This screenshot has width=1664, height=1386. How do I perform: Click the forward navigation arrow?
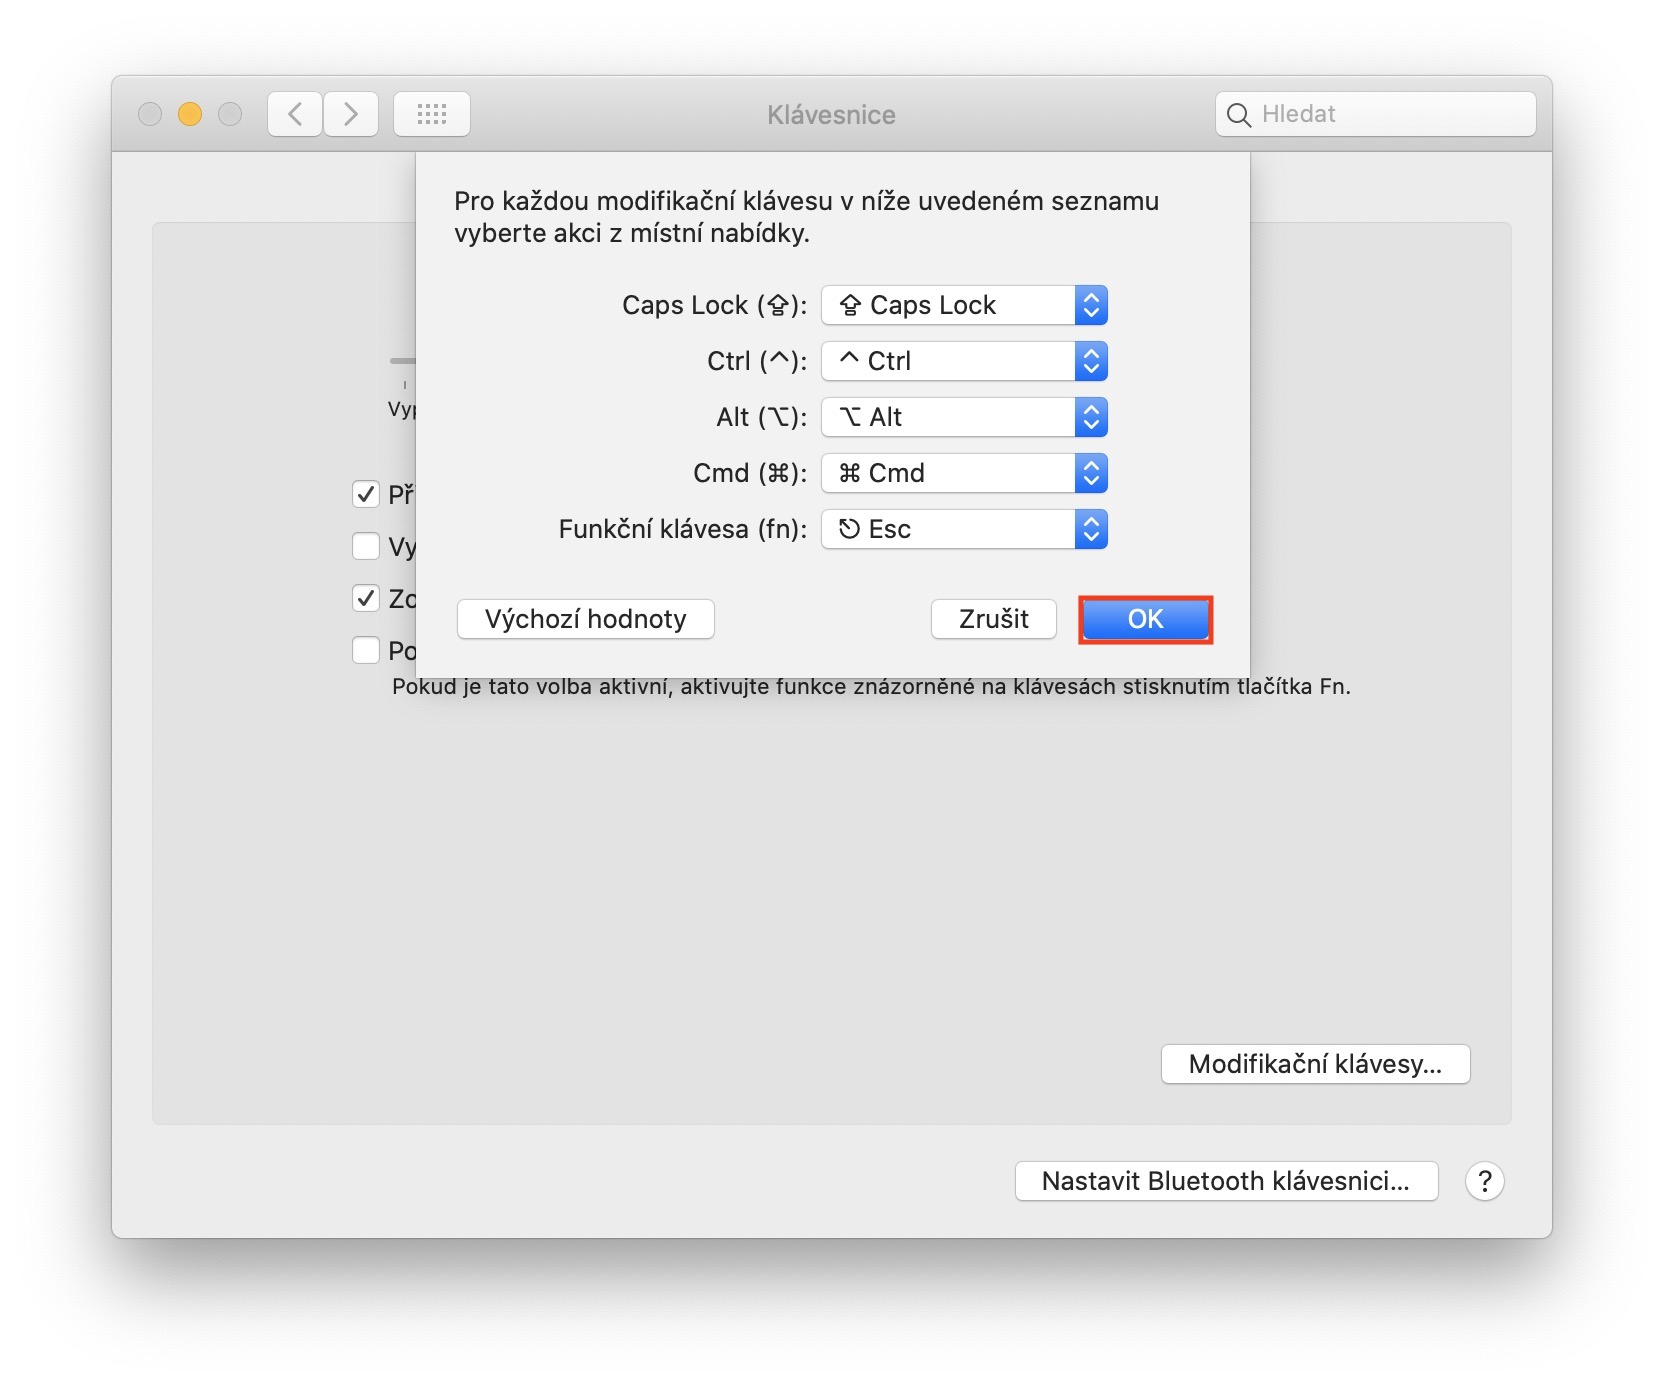(351, 114)
